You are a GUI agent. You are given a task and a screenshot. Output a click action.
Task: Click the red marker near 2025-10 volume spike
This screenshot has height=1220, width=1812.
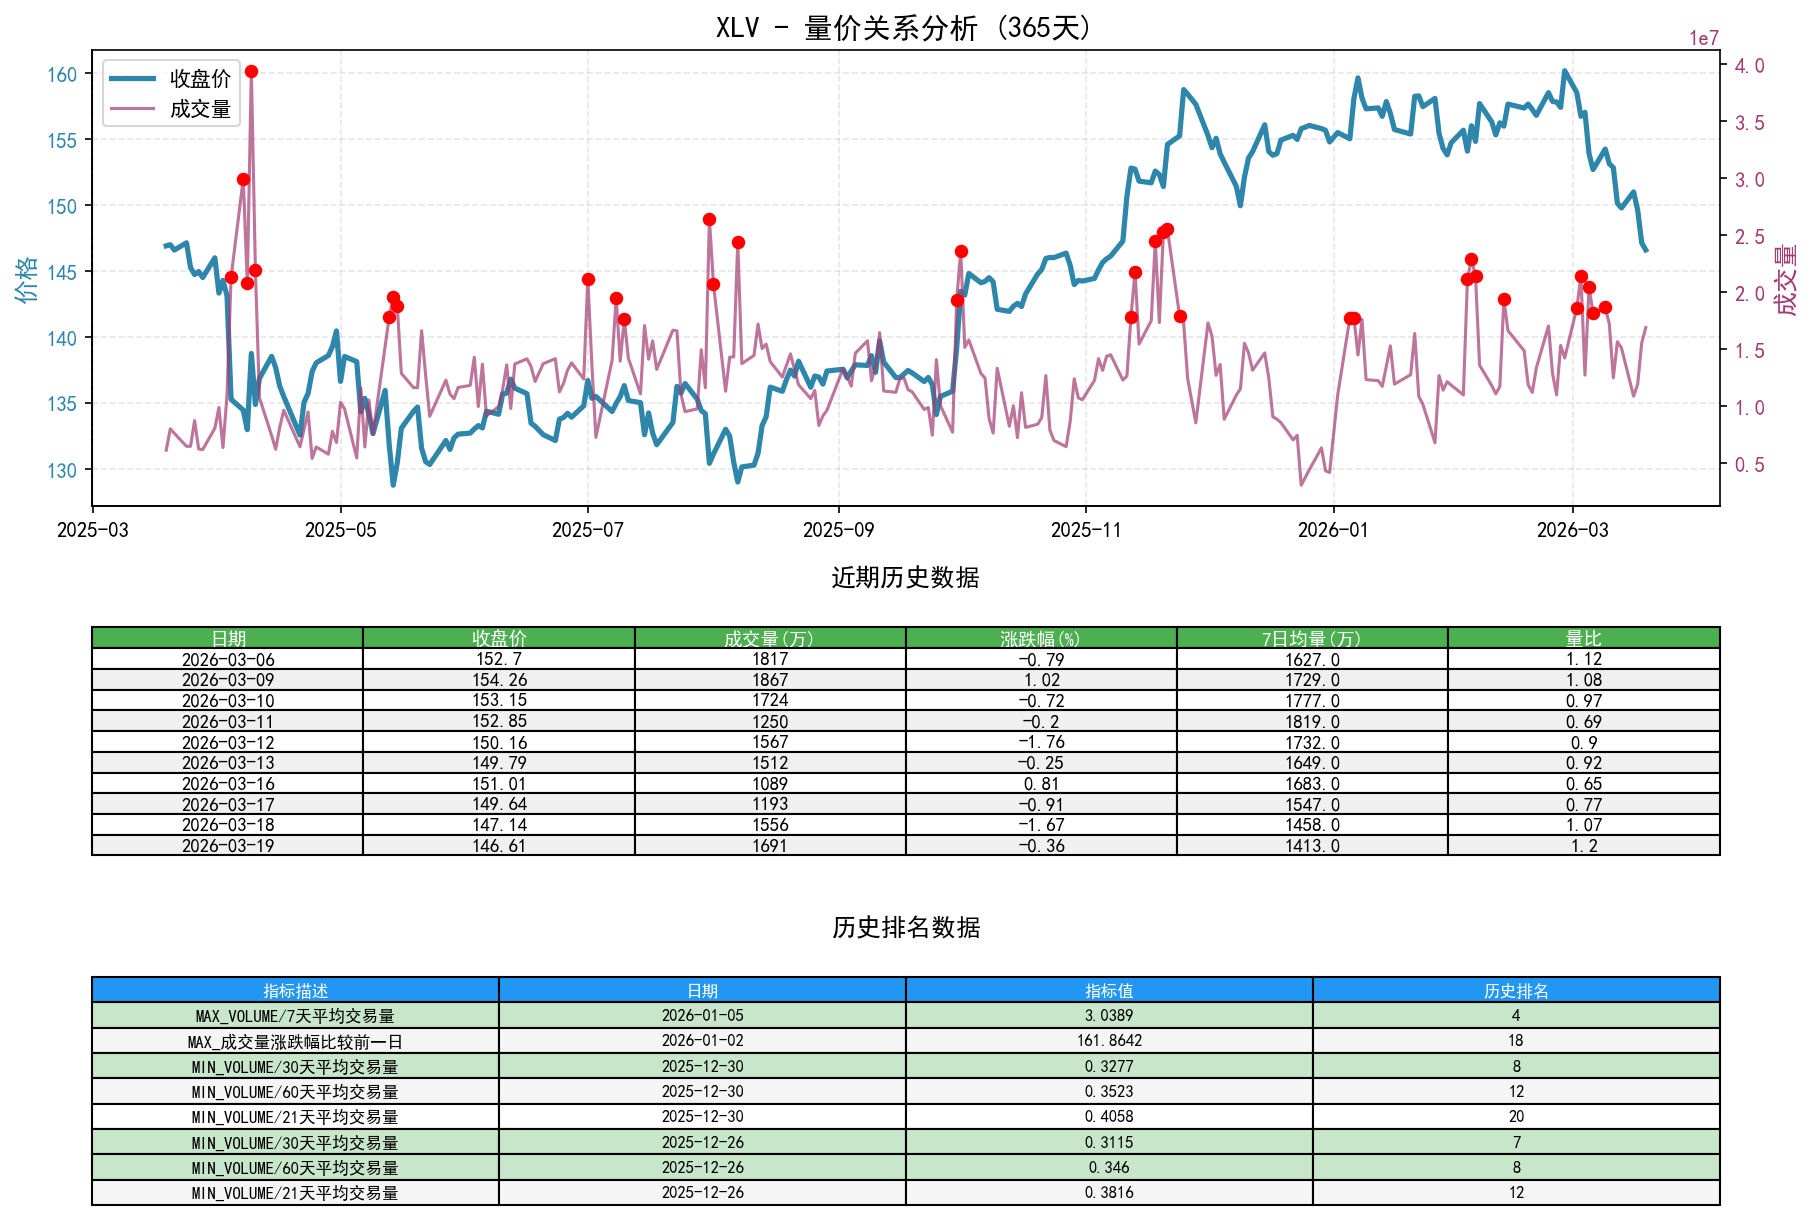click(961, 250)
